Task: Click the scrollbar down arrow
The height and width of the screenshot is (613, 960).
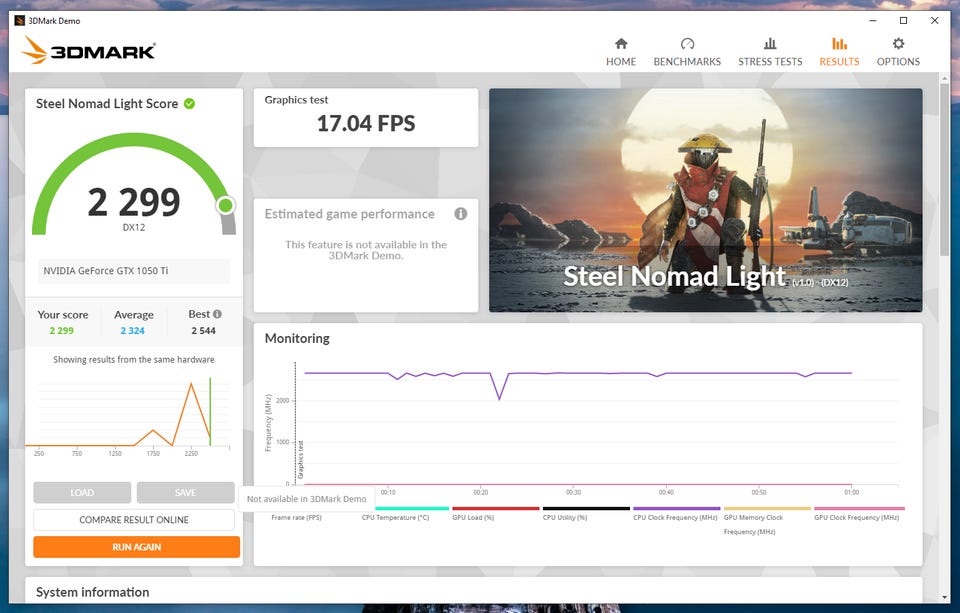Action: [x=944, y=597]
